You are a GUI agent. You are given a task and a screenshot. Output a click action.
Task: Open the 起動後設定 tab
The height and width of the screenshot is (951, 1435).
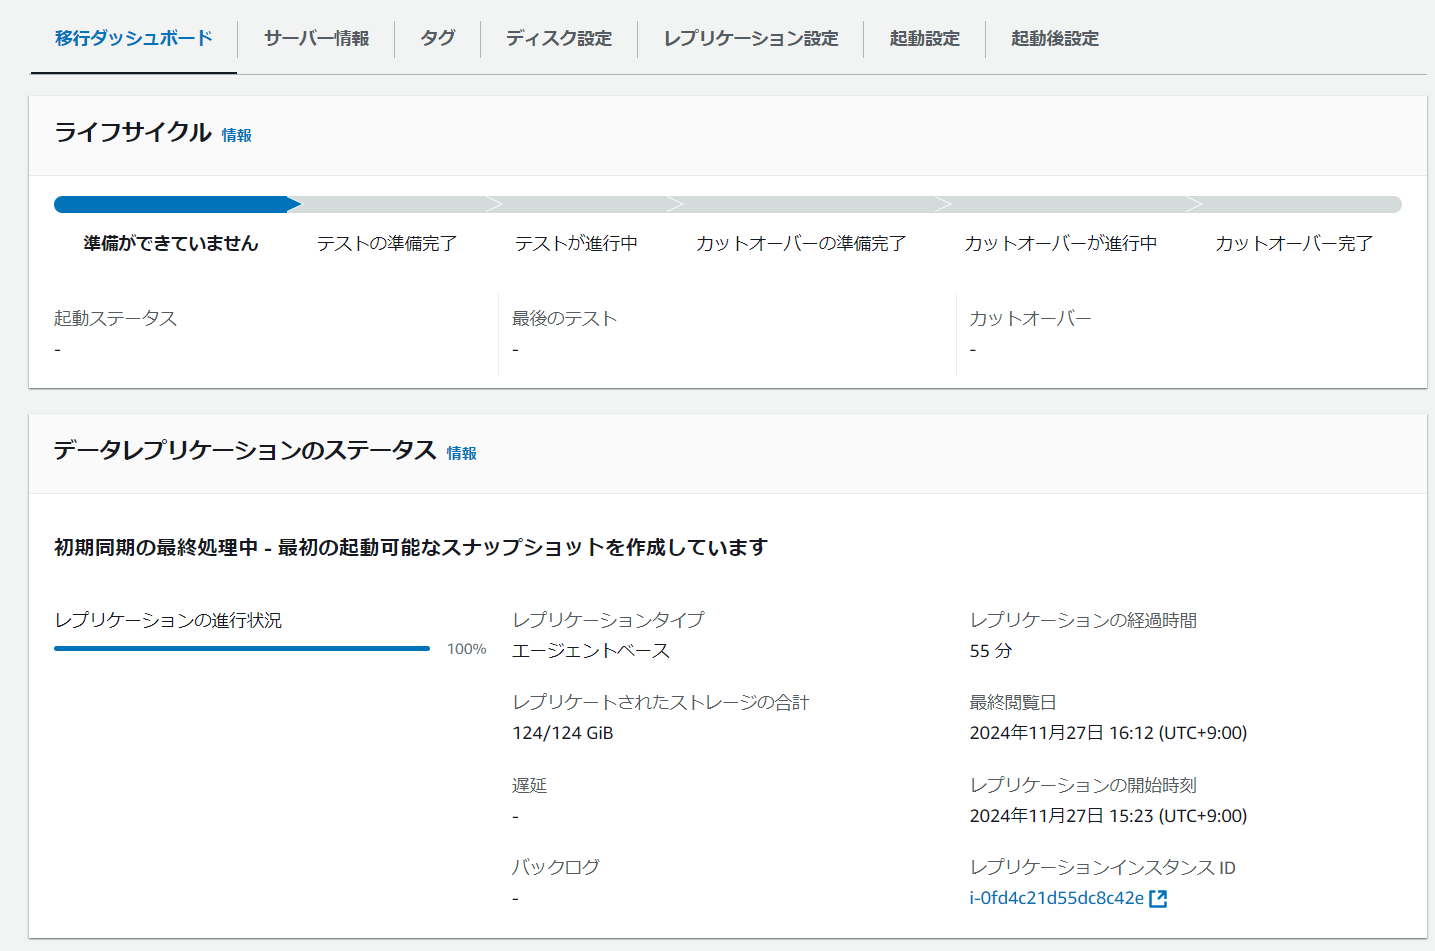coord(1055,38)
